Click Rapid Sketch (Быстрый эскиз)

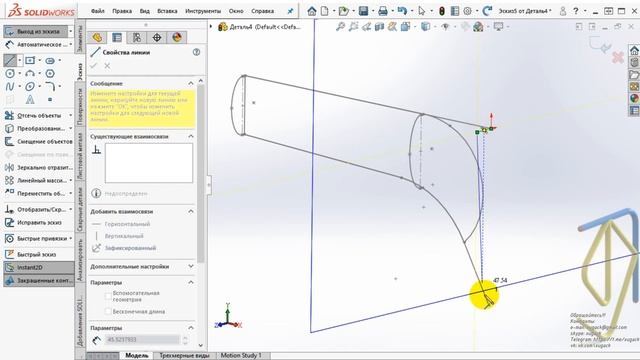click(31, 254)
